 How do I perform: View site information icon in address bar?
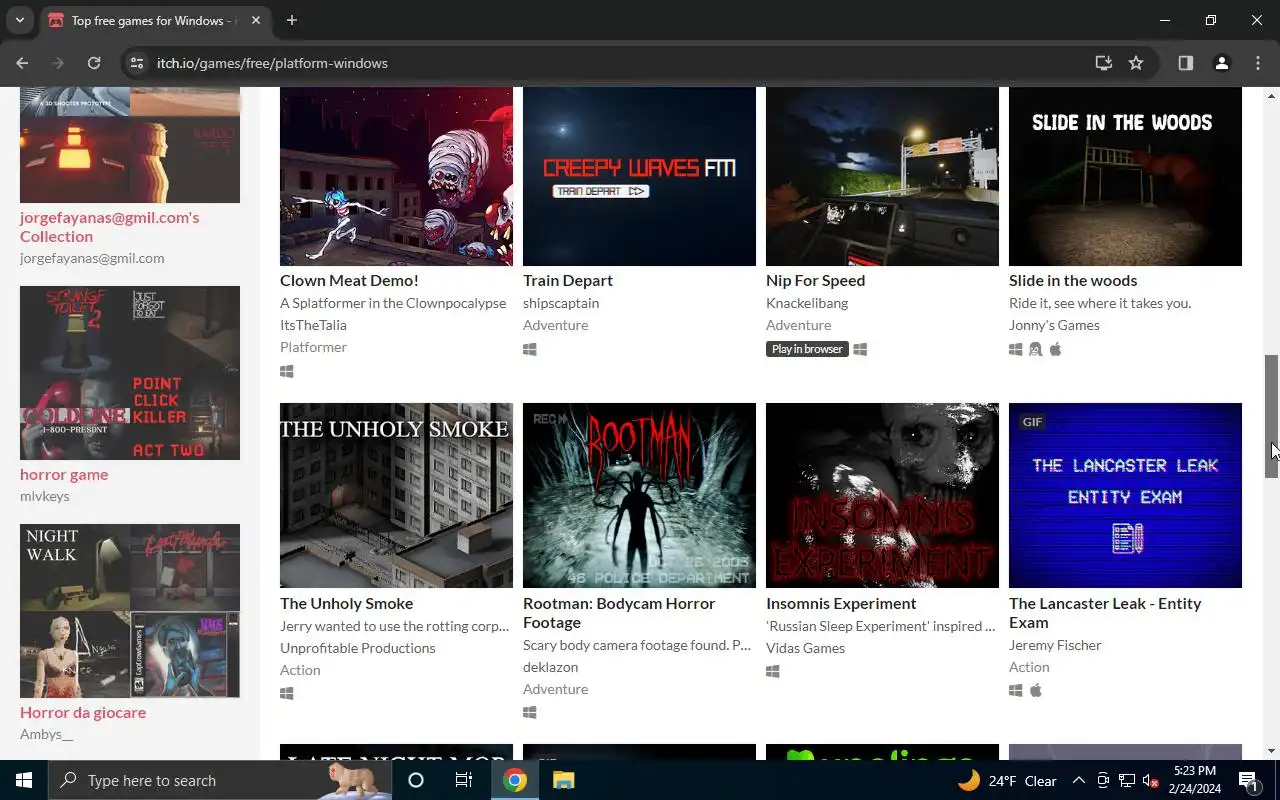(x=137, y=63)
